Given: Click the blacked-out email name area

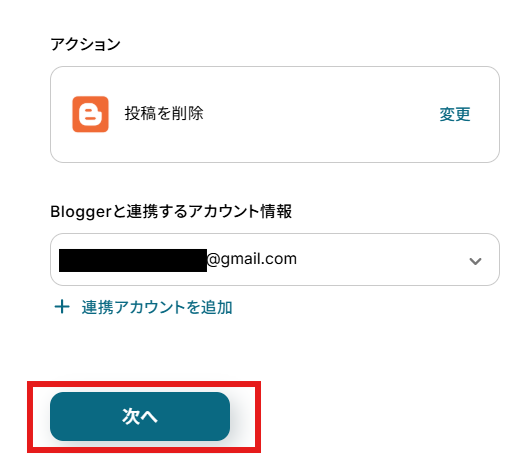Looking at the screenshot, I should click(133, 260).
